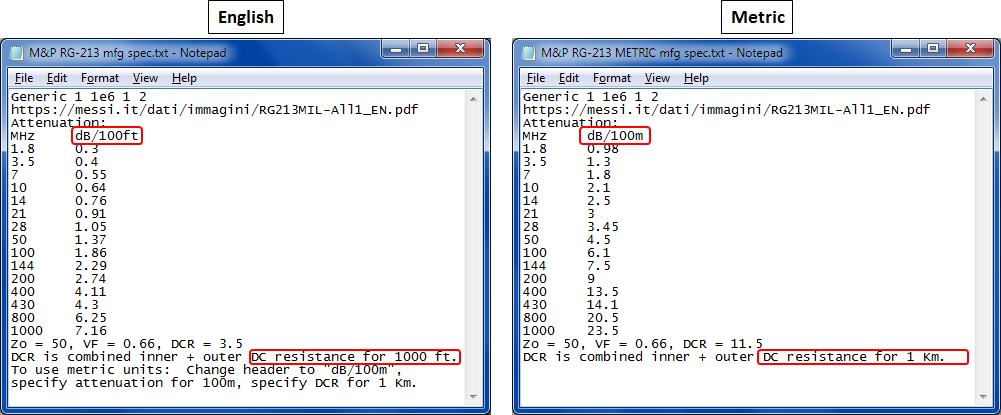Open Help menu in METRIC mfg spec Notepad

pos(696,79)
